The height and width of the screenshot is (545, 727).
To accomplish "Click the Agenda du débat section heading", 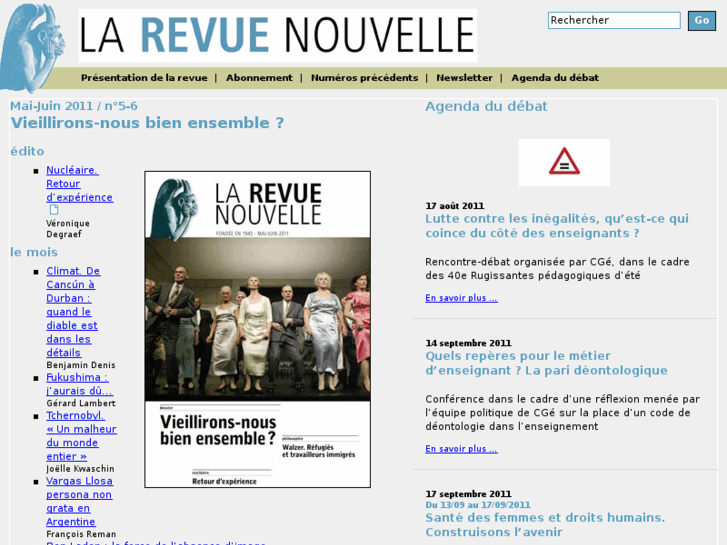I will click(486, 106).
